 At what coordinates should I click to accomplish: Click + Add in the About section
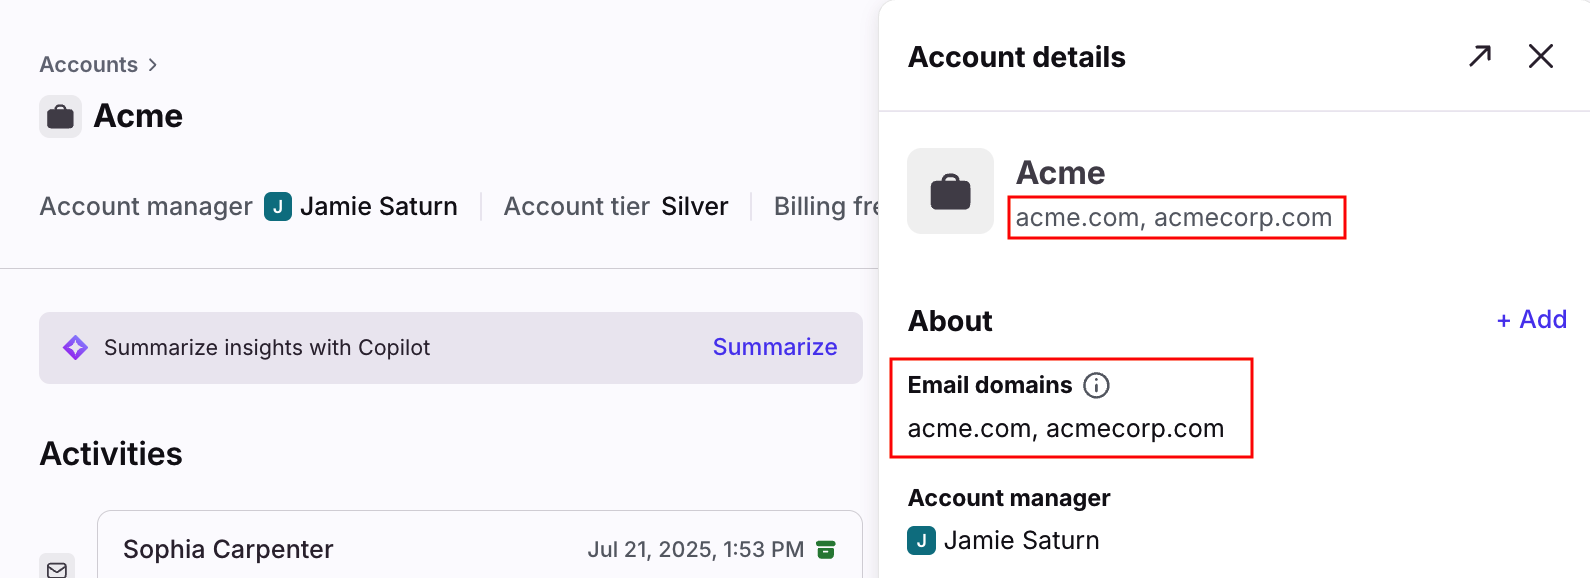(x=1531, y=319)
